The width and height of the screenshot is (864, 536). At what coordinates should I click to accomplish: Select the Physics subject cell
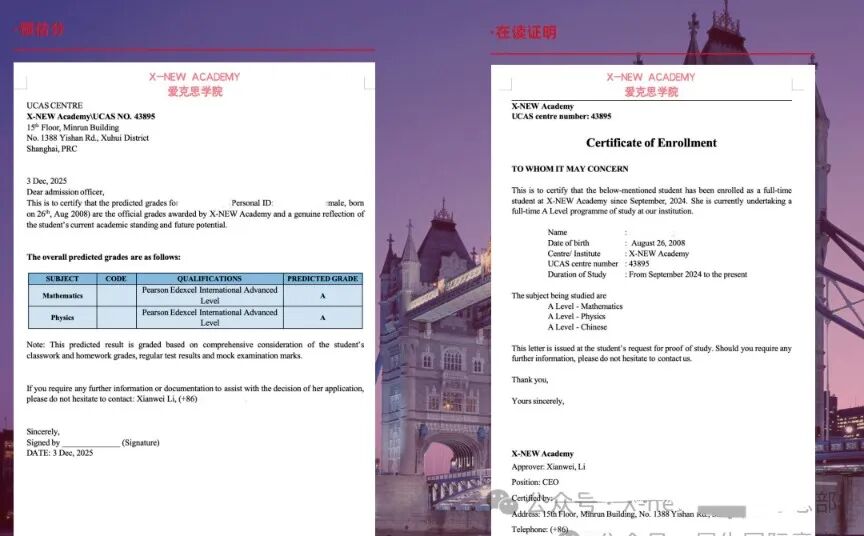click(x=62, y=318)
